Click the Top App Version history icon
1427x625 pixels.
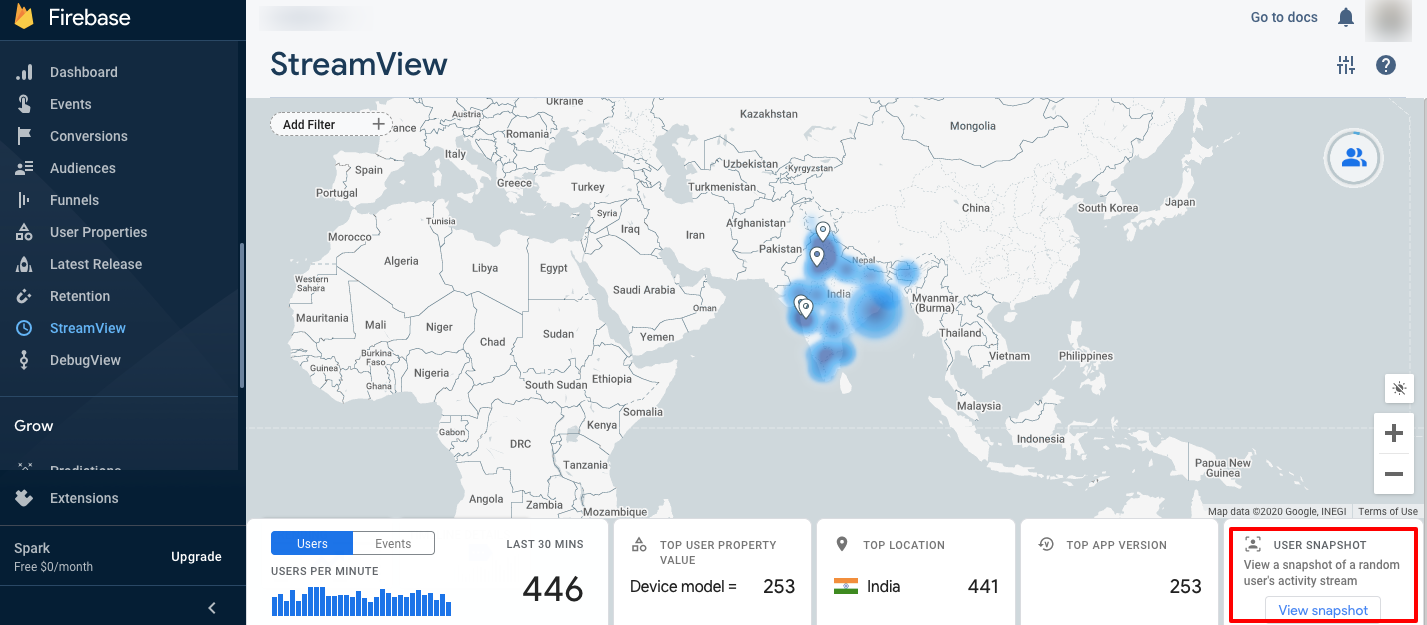tap(1046, 544)
